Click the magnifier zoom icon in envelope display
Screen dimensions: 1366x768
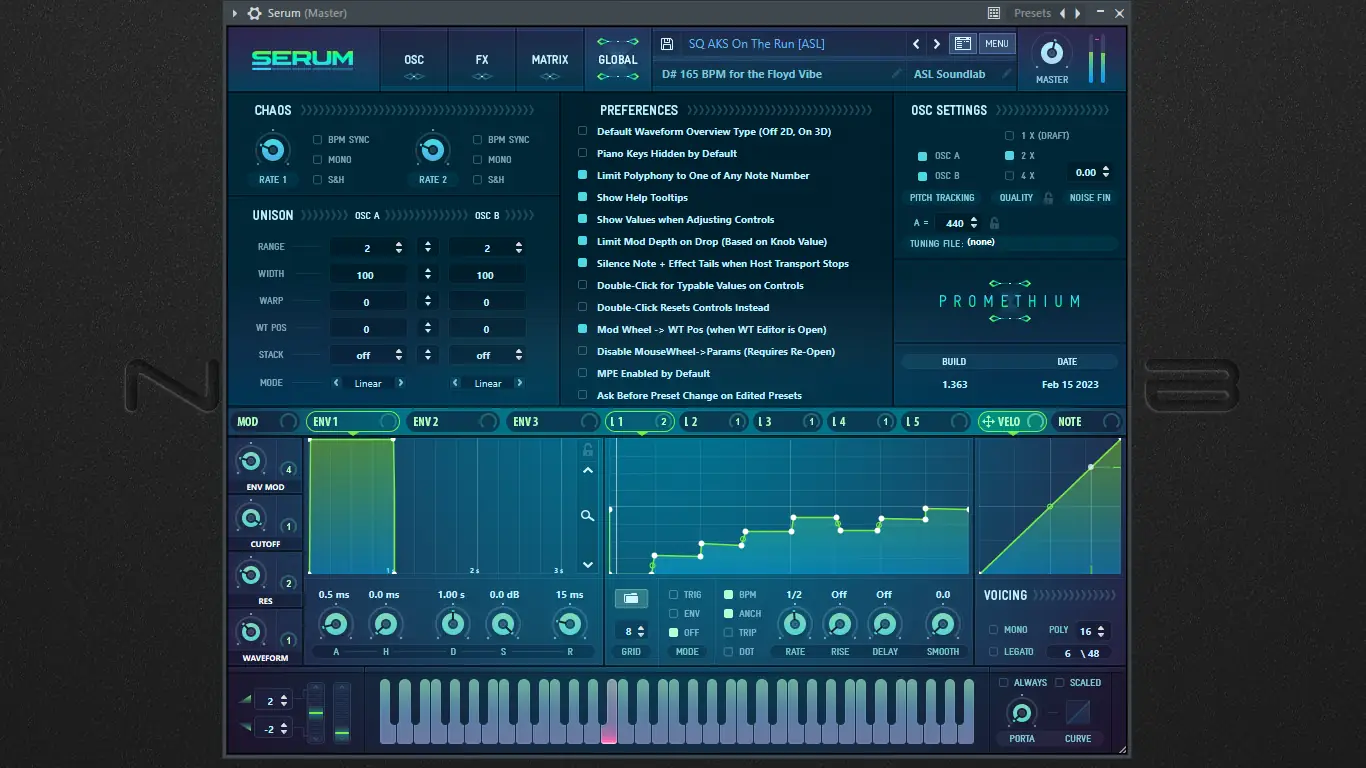588,515
